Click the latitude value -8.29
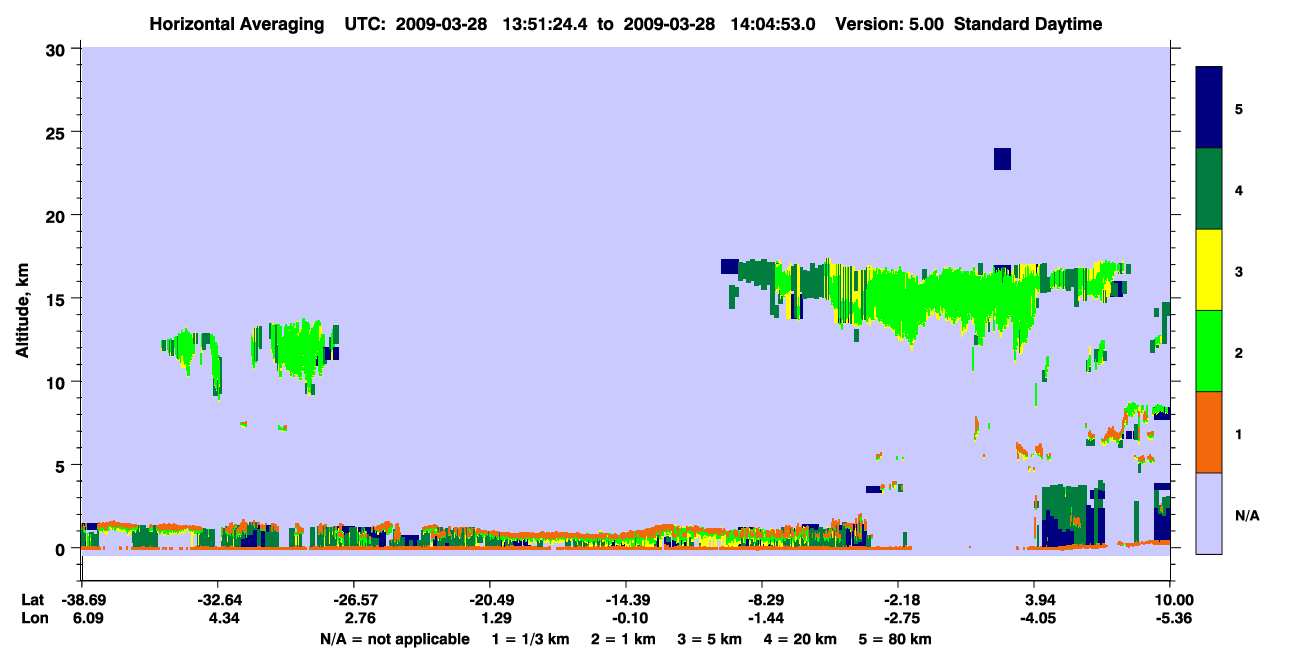 tap(761, 600)
